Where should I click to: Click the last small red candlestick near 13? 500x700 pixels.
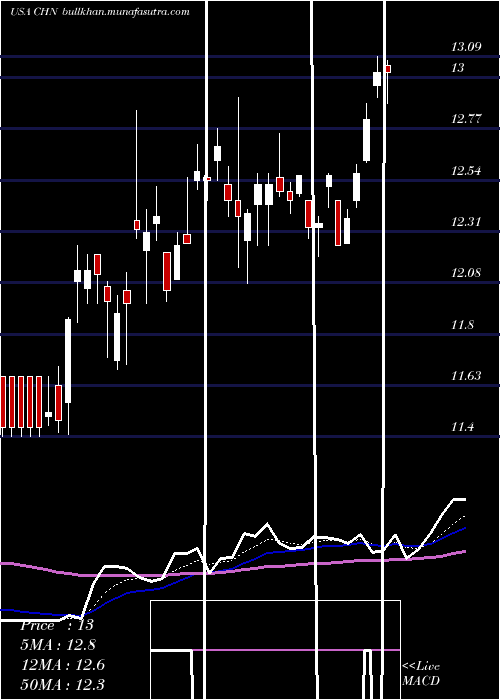click(388, 69)
